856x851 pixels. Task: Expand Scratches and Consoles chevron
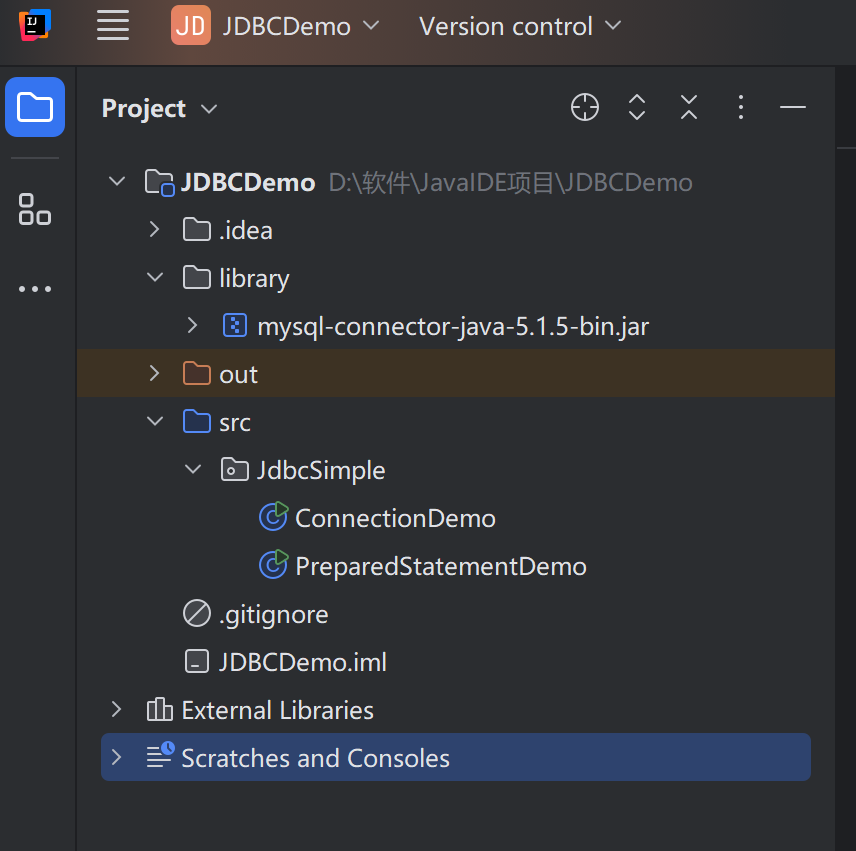116,757
